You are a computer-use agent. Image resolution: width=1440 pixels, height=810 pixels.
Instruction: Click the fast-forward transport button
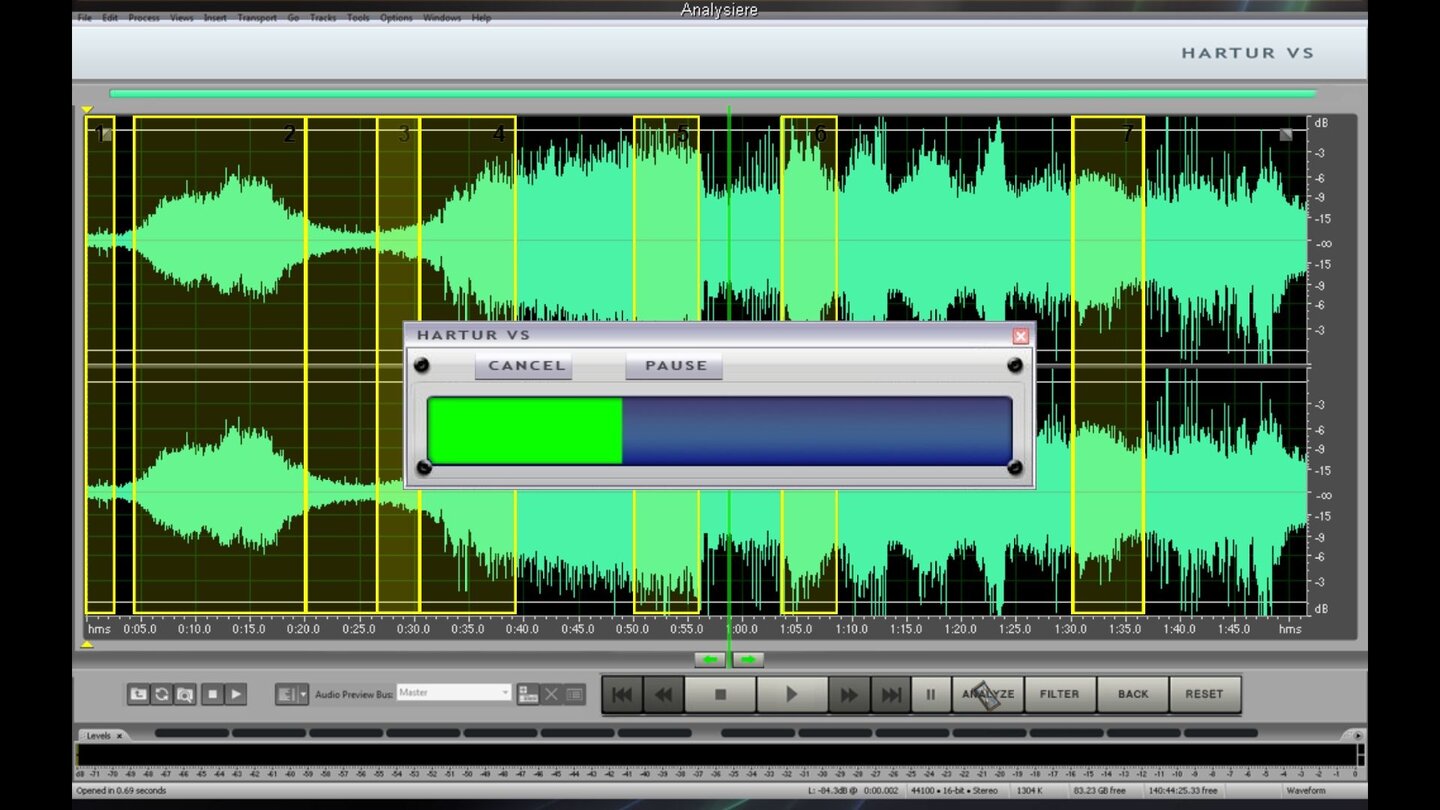[848, 694]
